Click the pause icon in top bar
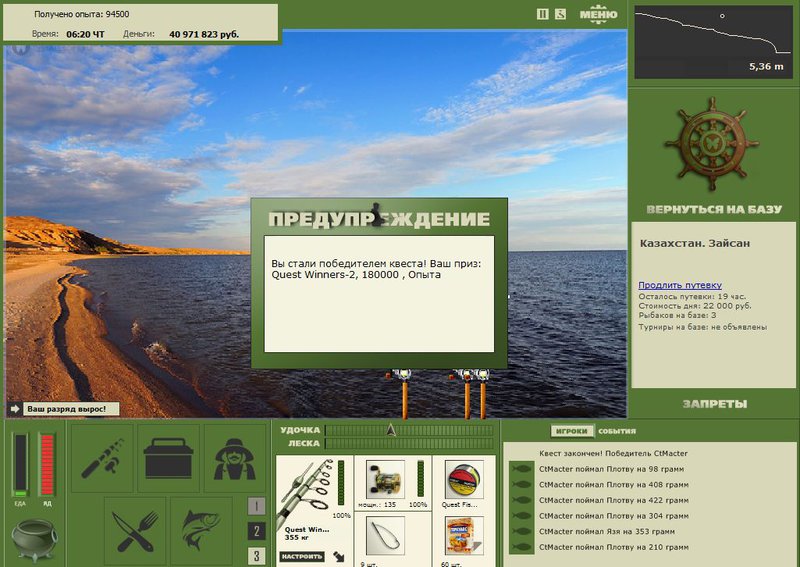Screen dimensions: 800x567 543,14
